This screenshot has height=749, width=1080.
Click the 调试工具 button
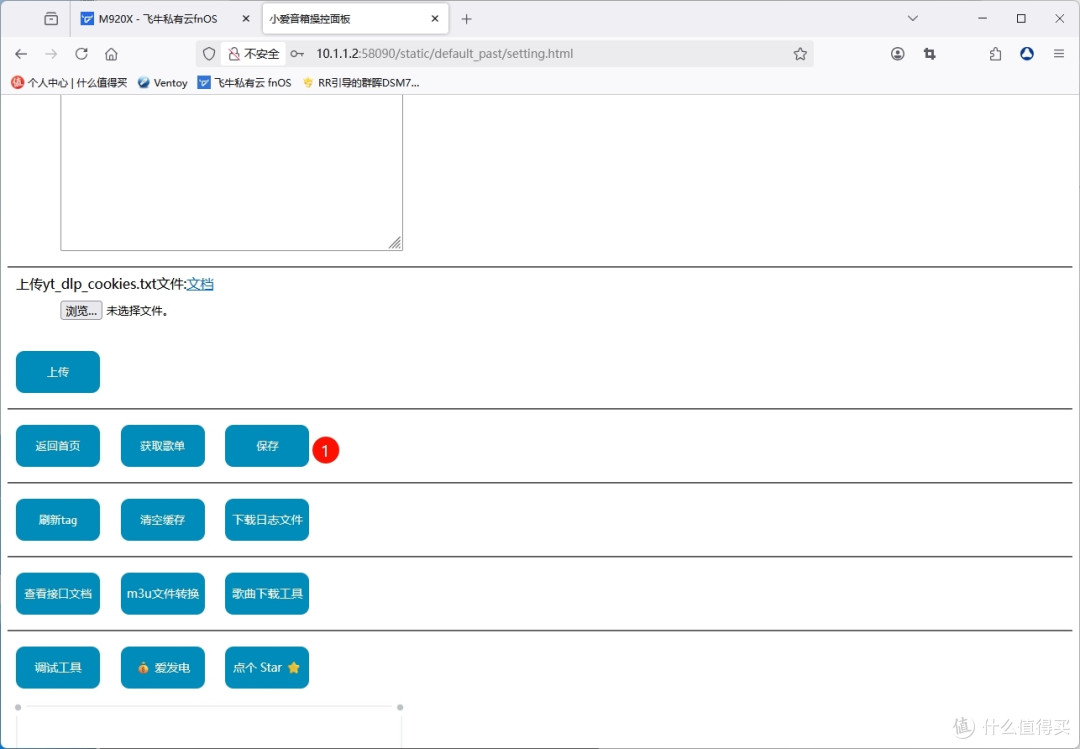58,667
